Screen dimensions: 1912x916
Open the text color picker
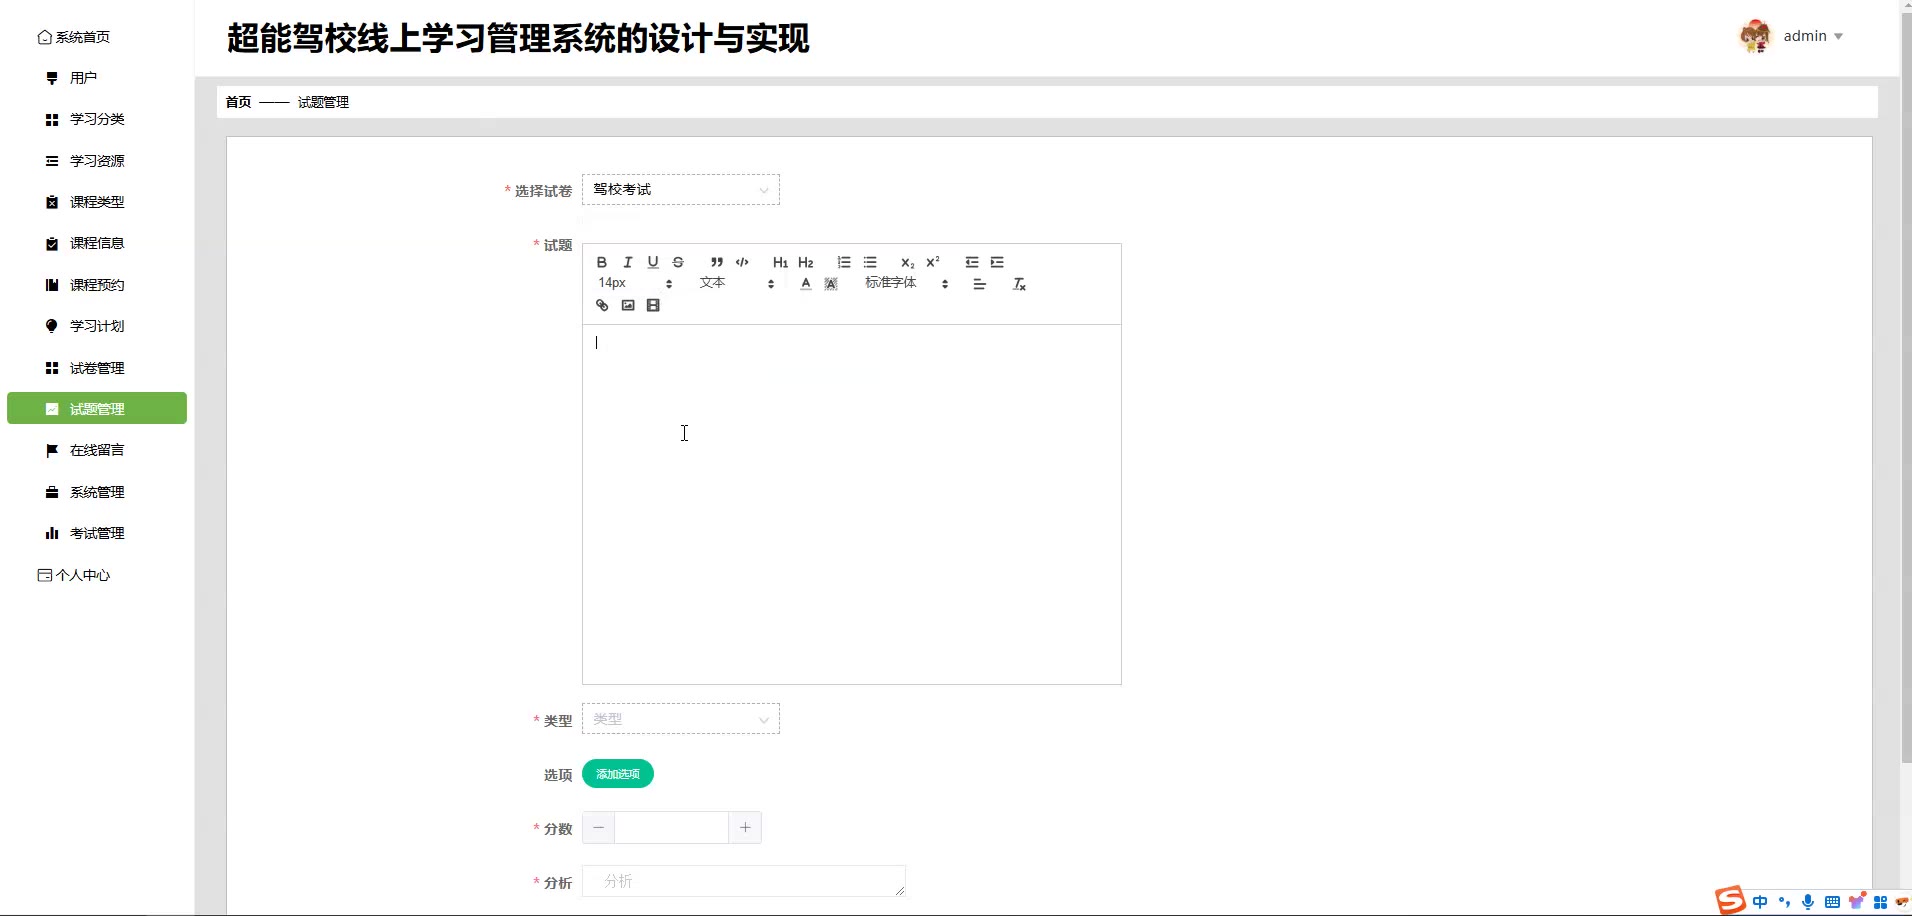point(806,284)
